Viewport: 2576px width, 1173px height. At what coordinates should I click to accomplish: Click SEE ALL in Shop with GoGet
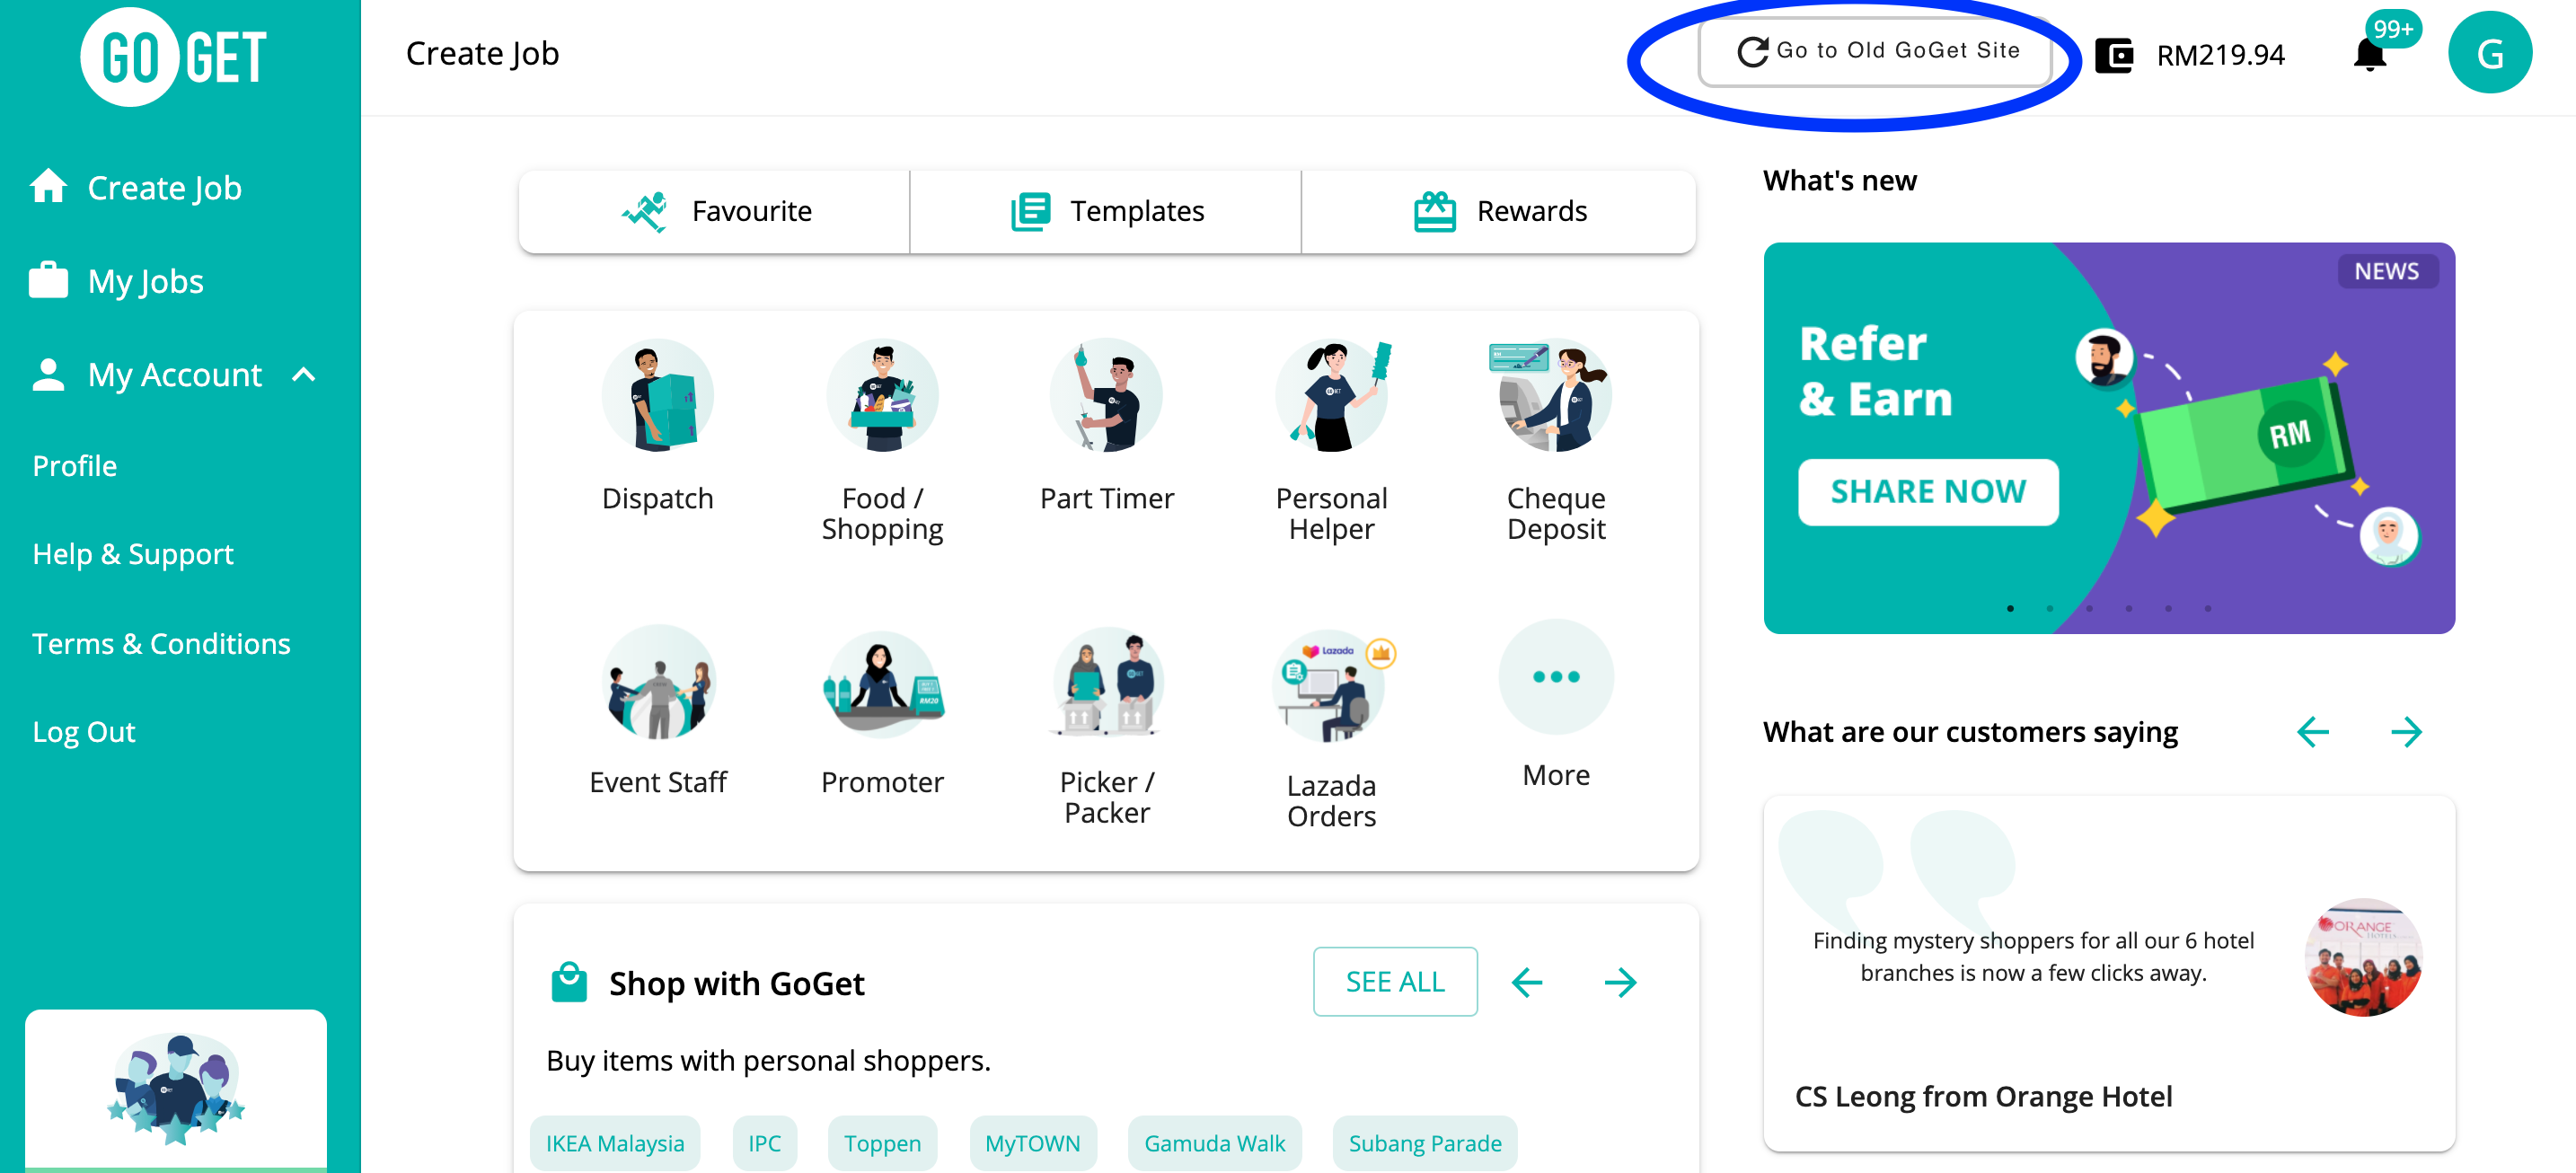point(1394,982)
